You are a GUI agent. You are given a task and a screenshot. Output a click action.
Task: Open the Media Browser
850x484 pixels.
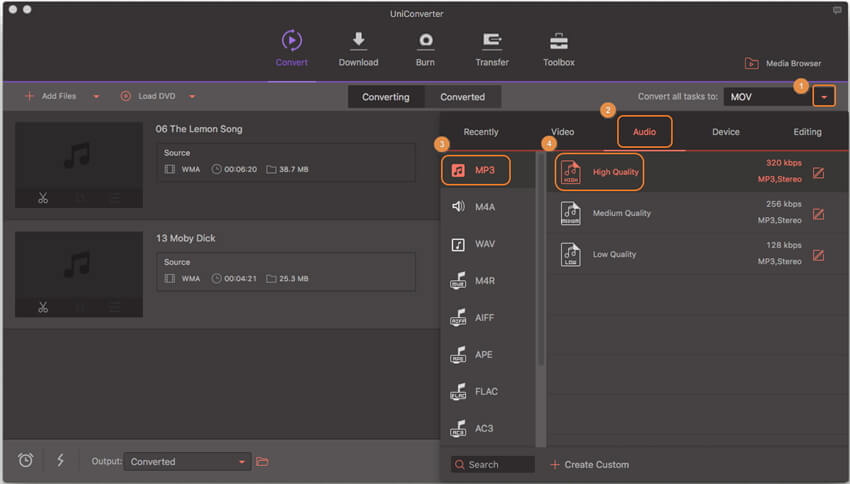pyautogui.click(x=783, y=63)
